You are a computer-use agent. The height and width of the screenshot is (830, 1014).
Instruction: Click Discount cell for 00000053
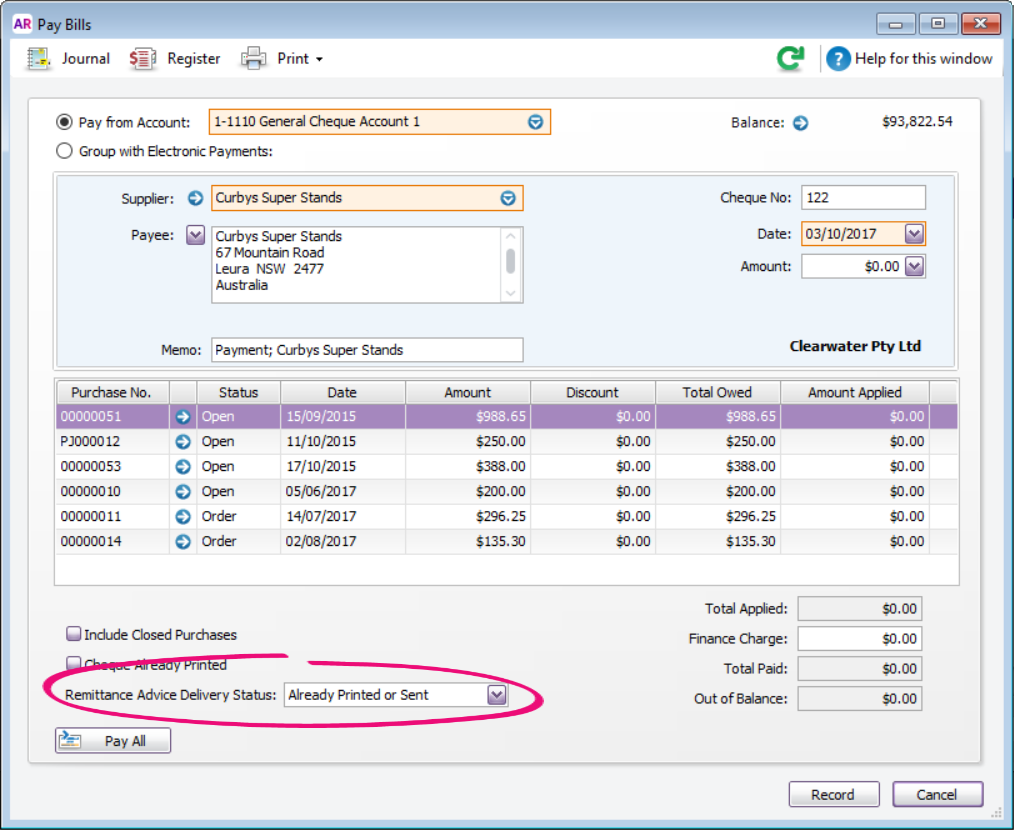point(593,466)
